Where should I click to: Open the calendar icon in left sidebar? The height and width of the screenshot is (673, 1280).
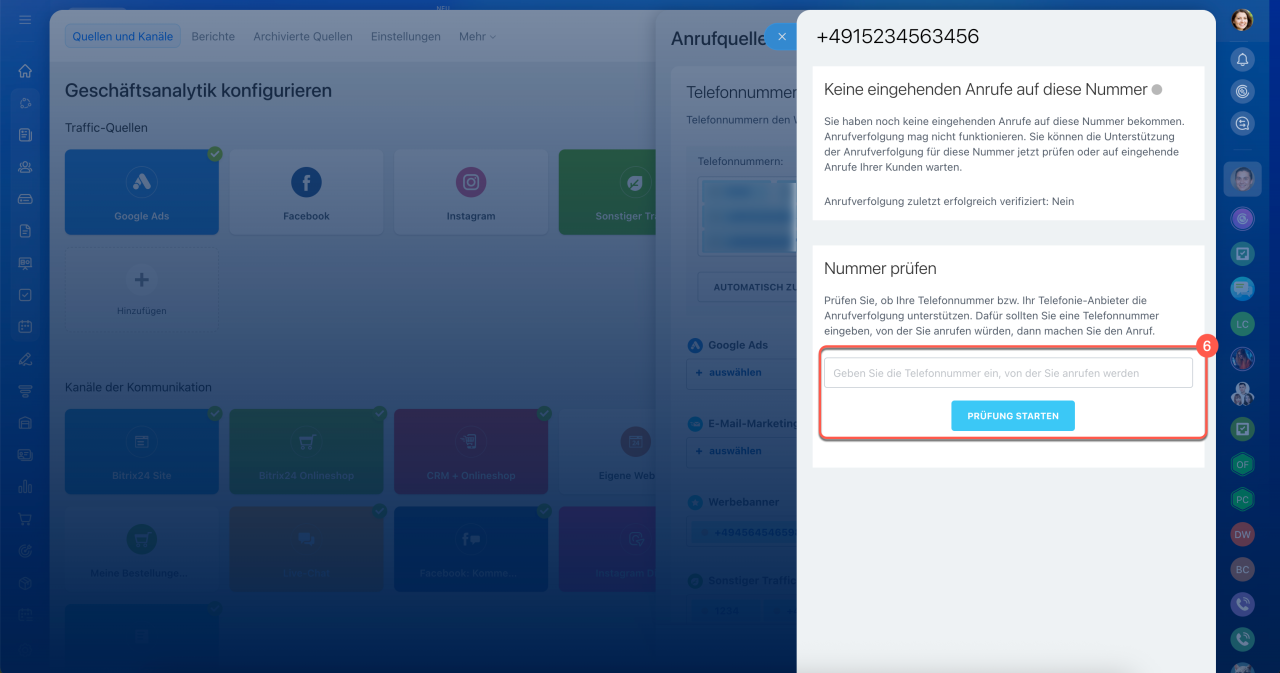[x=25, y=327]
